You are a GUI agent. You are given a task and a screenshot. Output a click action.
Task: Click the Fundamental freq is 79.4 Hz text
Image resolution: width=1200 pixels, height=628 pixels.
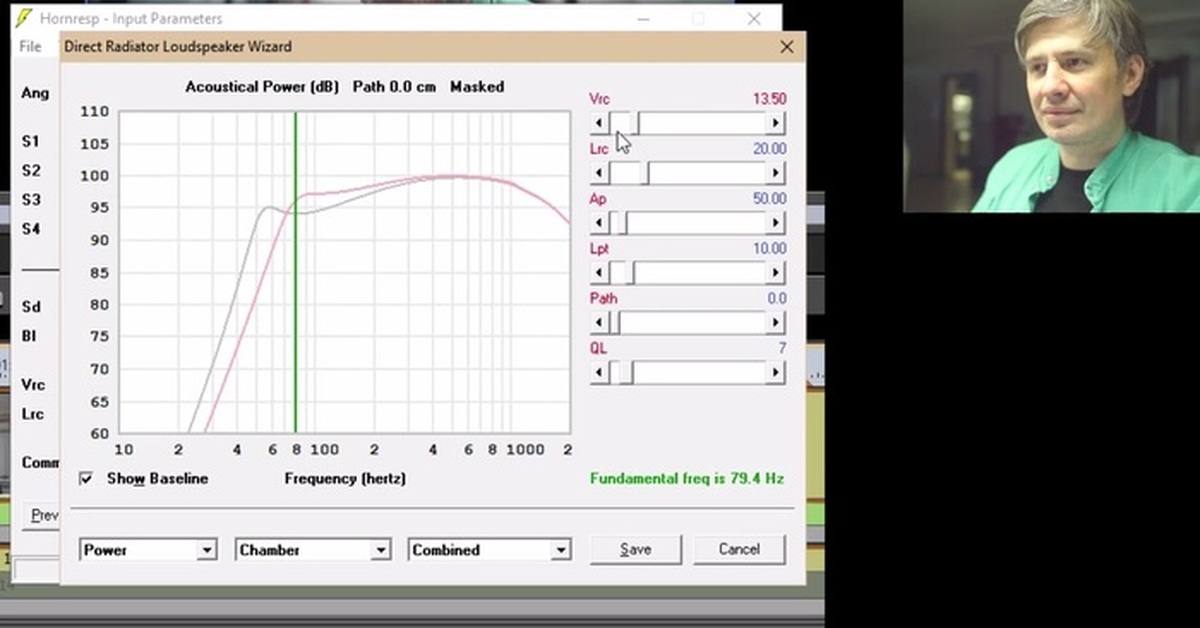pos(687,479)
